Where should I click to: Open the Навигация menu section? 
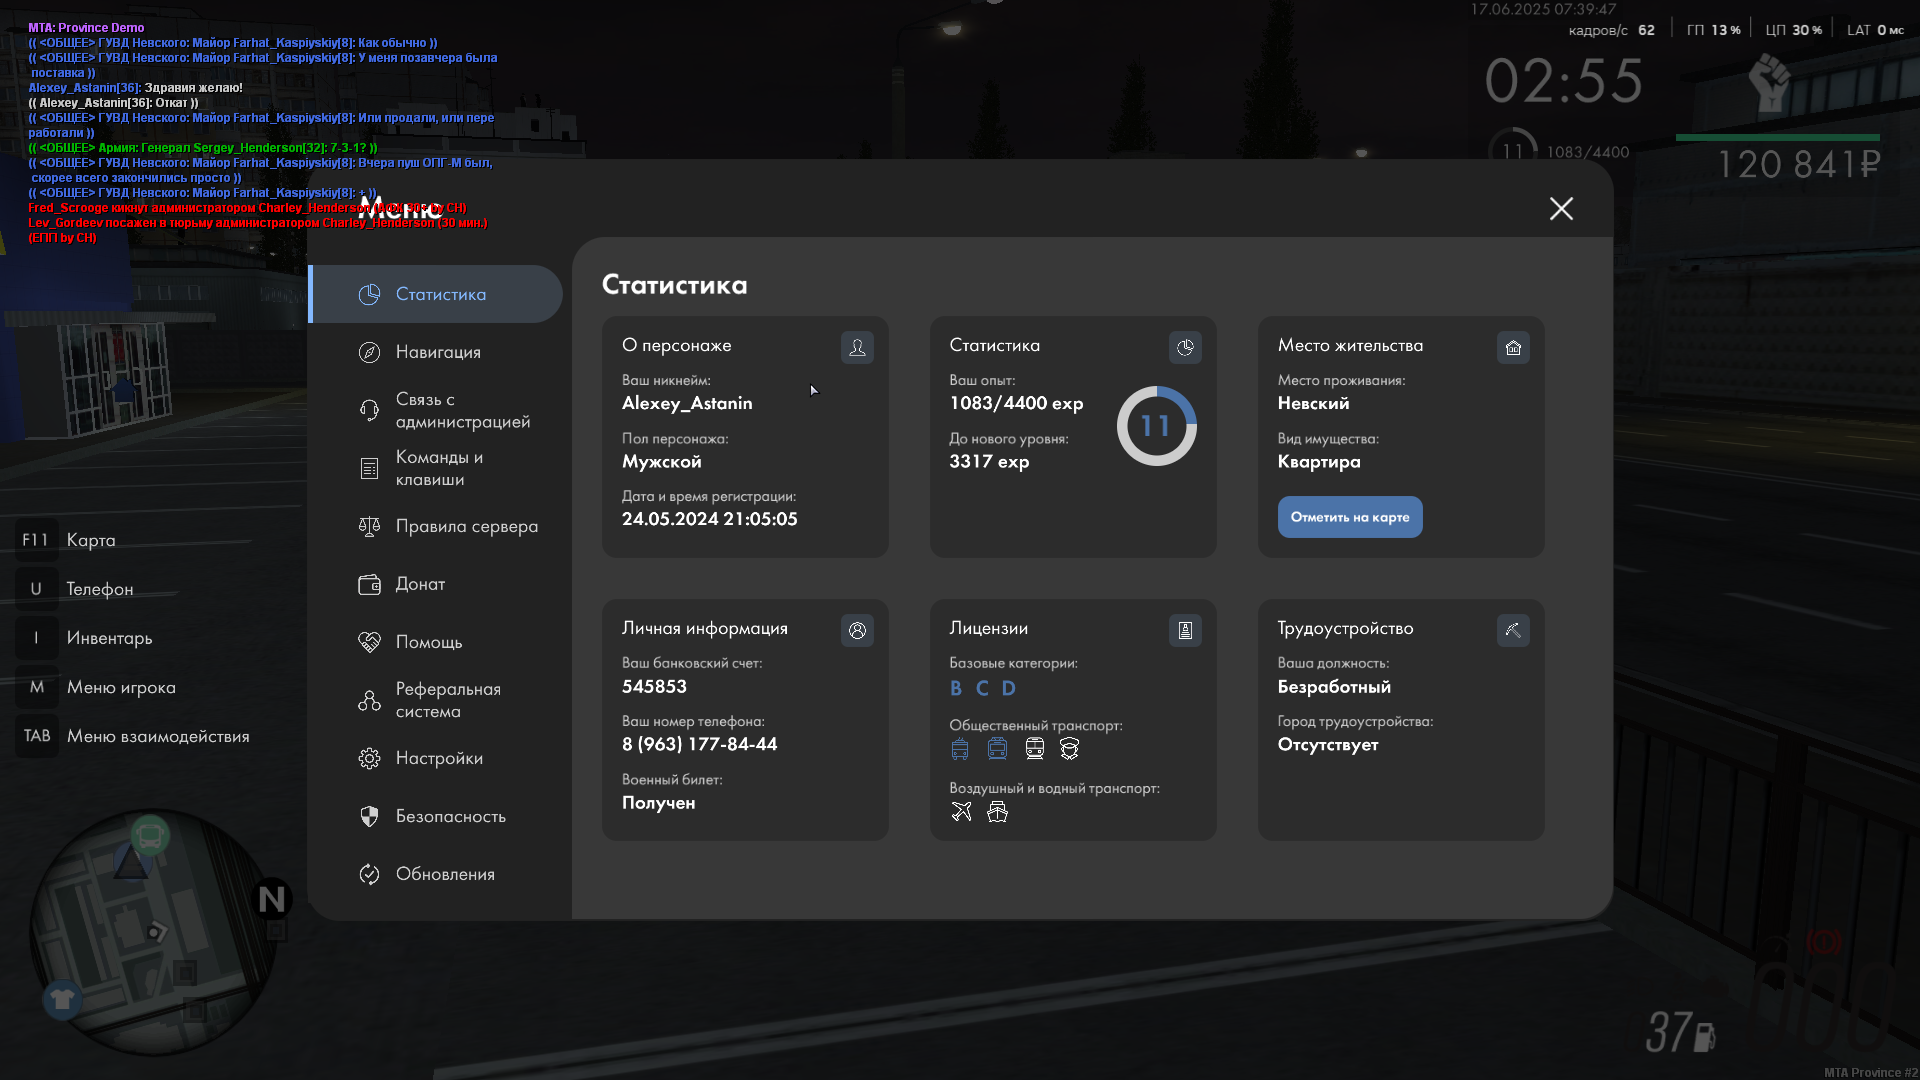[437, 352]
